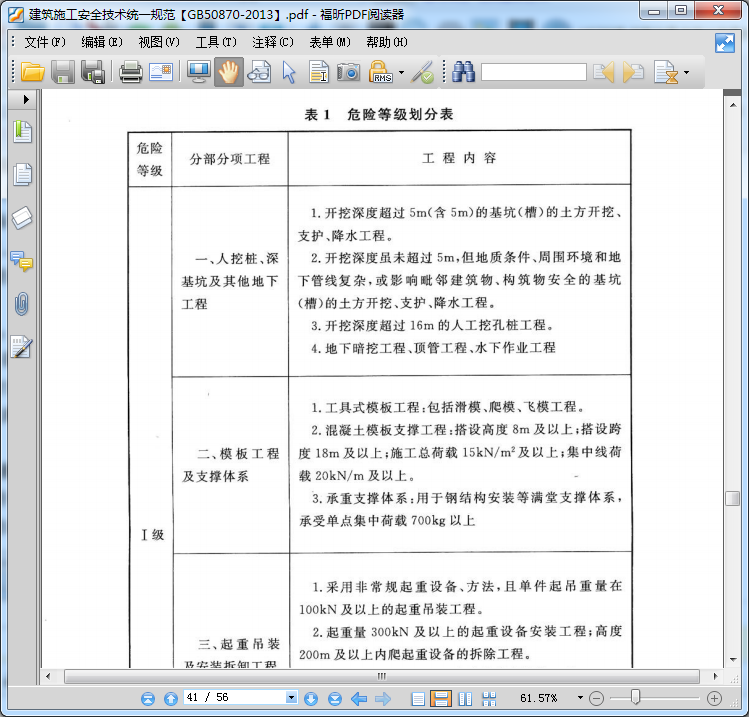This screenshot has width=749, height=717.
Task: Switch to continuous page layout
Action: tap(441, 699)
